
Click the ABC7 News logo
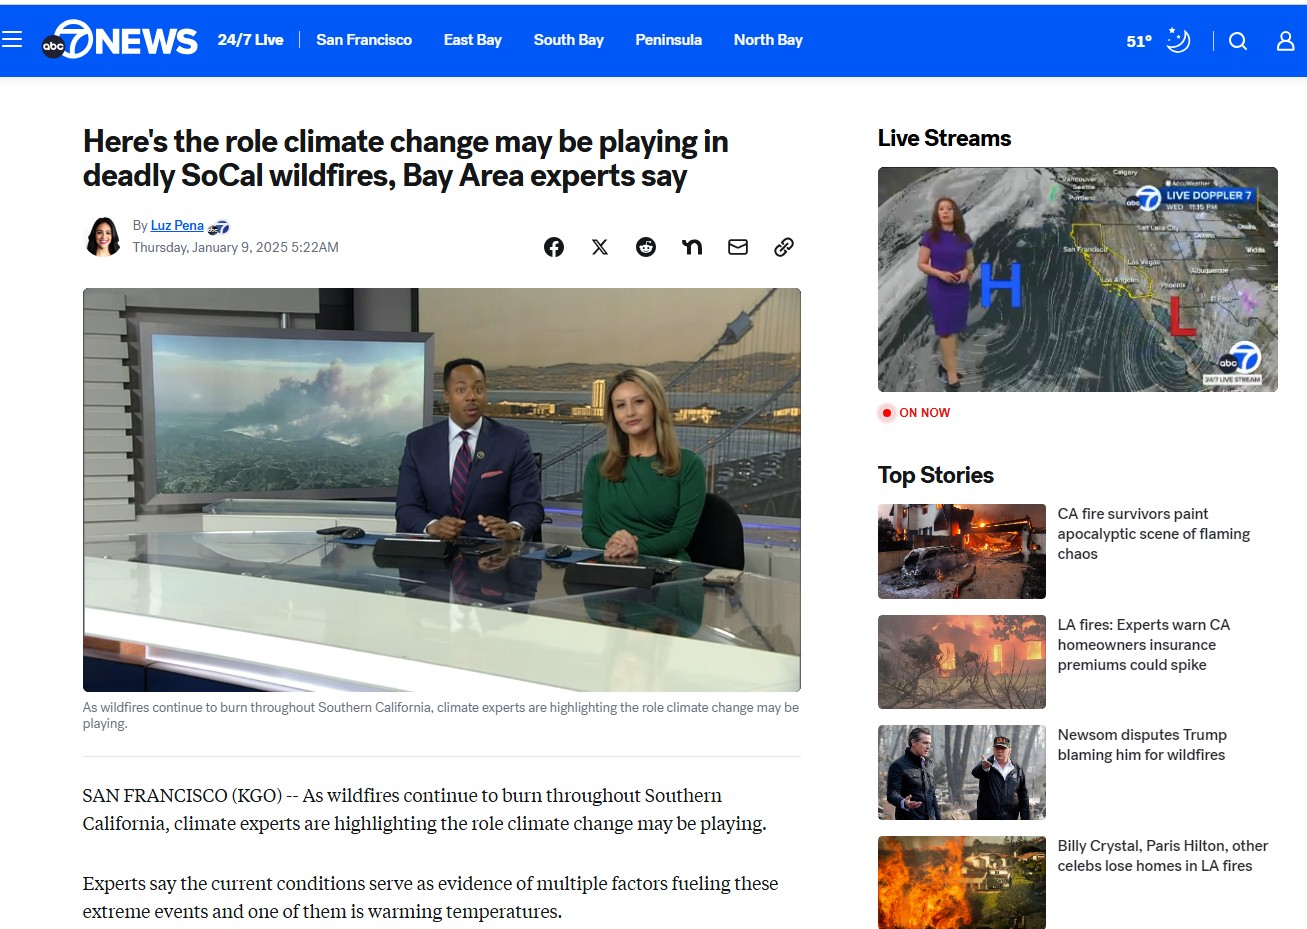120,40
